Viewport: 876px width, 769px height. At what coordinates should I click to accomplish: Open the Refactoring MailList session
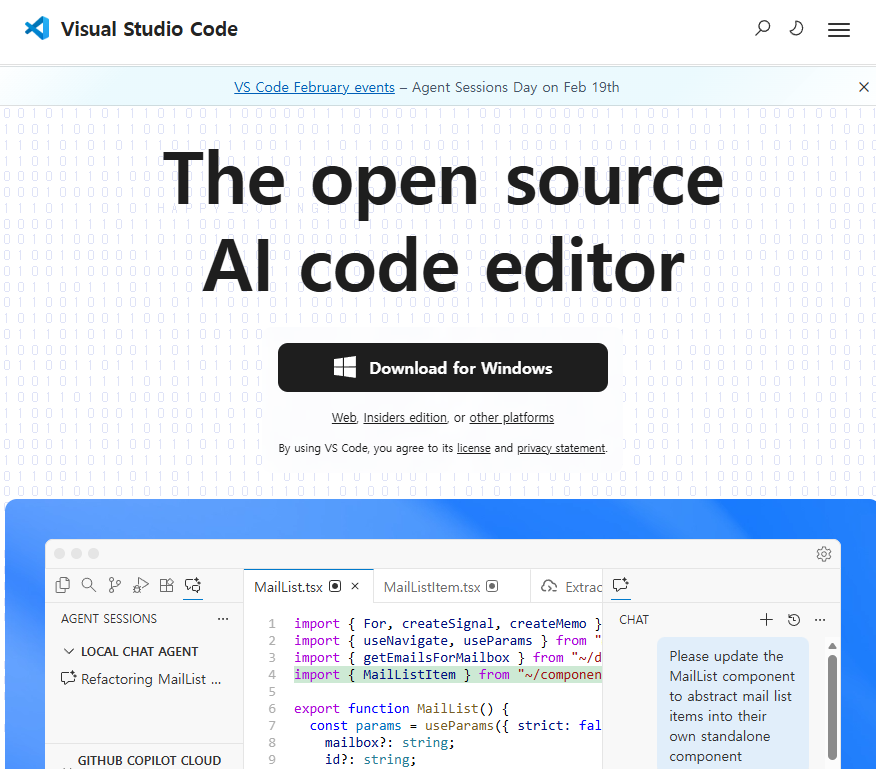tap(141, 679)
